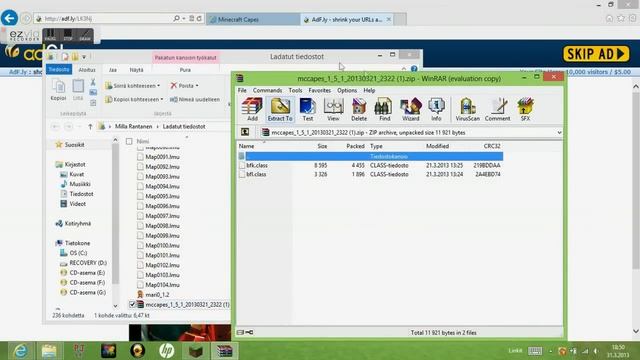
Task: Click the browser back button
Action: [9, 18]
